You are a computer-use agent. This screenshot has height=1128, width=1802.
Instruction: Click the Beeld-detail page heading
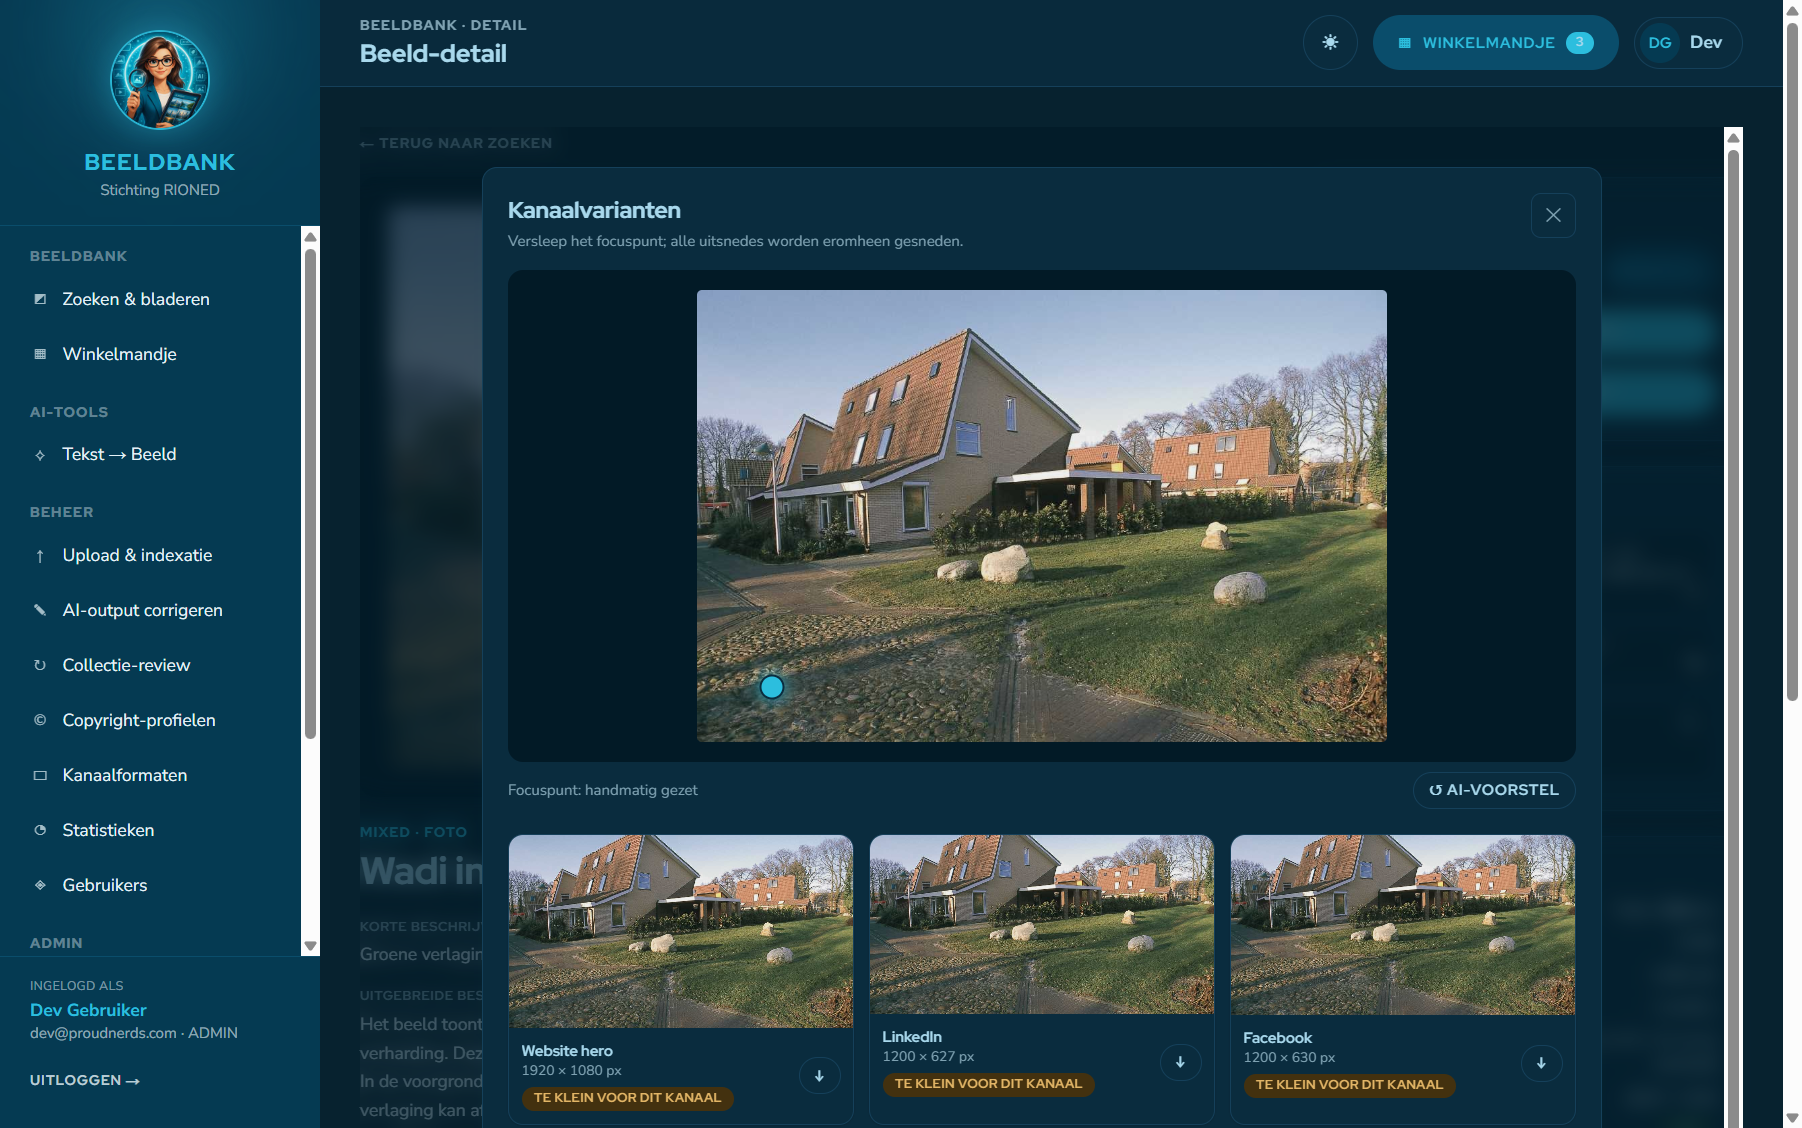pos(433,53)
